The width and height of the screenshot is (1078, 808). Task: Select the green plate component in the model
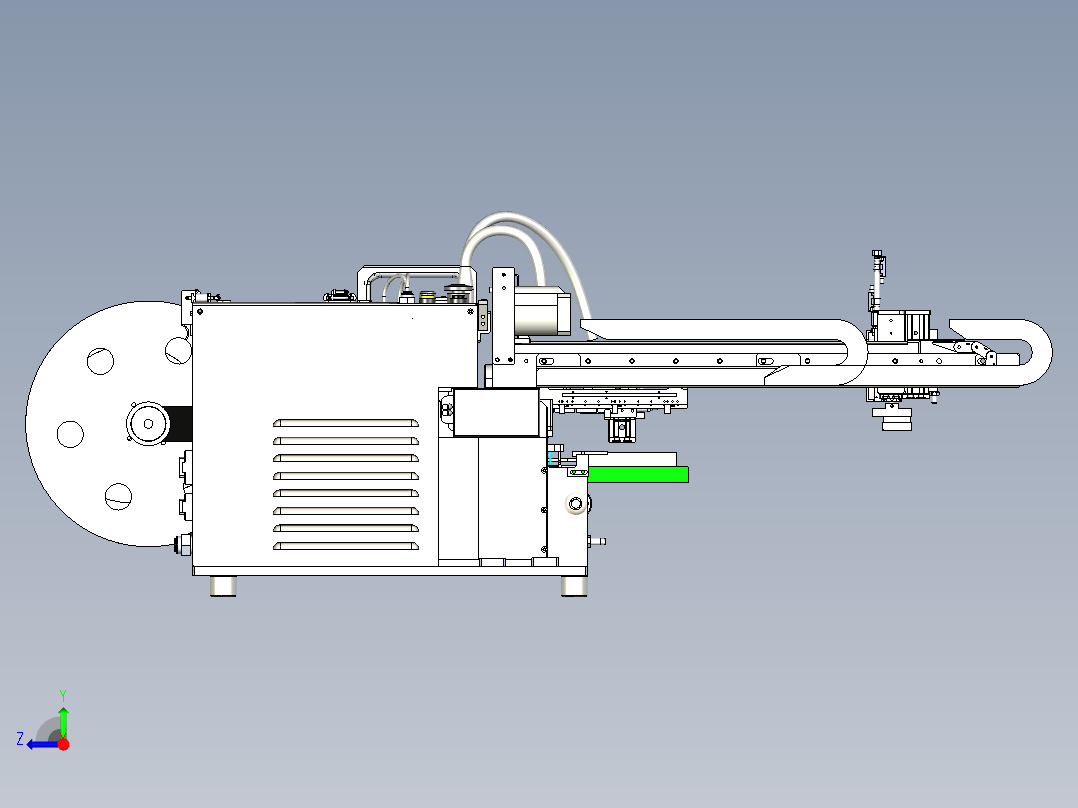pyautogui.click(x=638, y=474)
